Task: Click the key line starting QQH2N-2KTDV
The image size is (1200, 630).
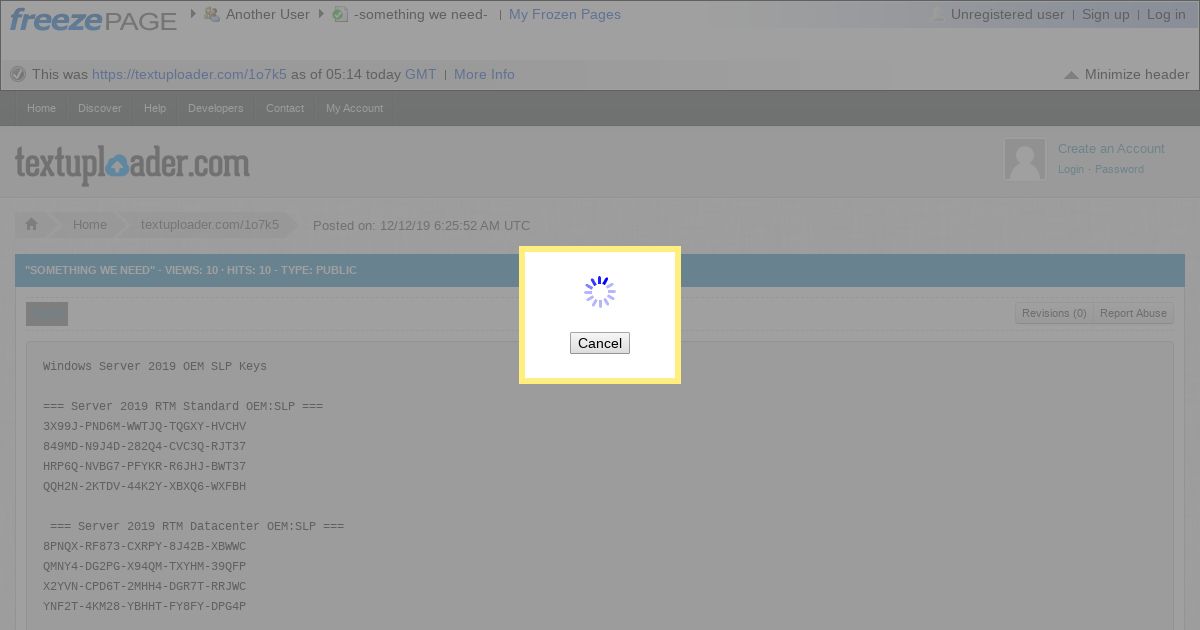Action: 144,486
